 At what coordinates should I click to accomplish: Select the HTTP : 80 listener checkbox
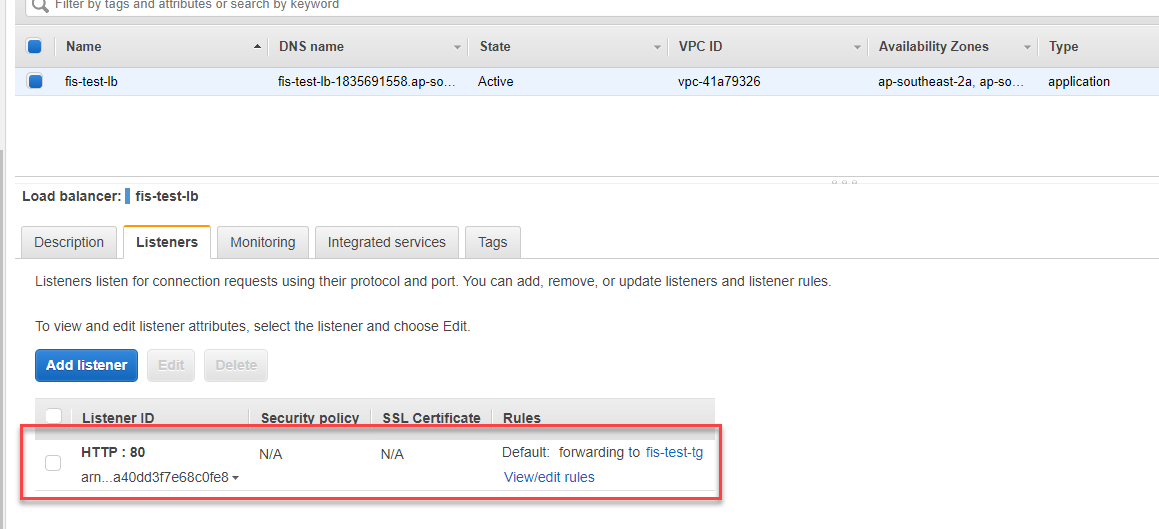coord(53,463)
